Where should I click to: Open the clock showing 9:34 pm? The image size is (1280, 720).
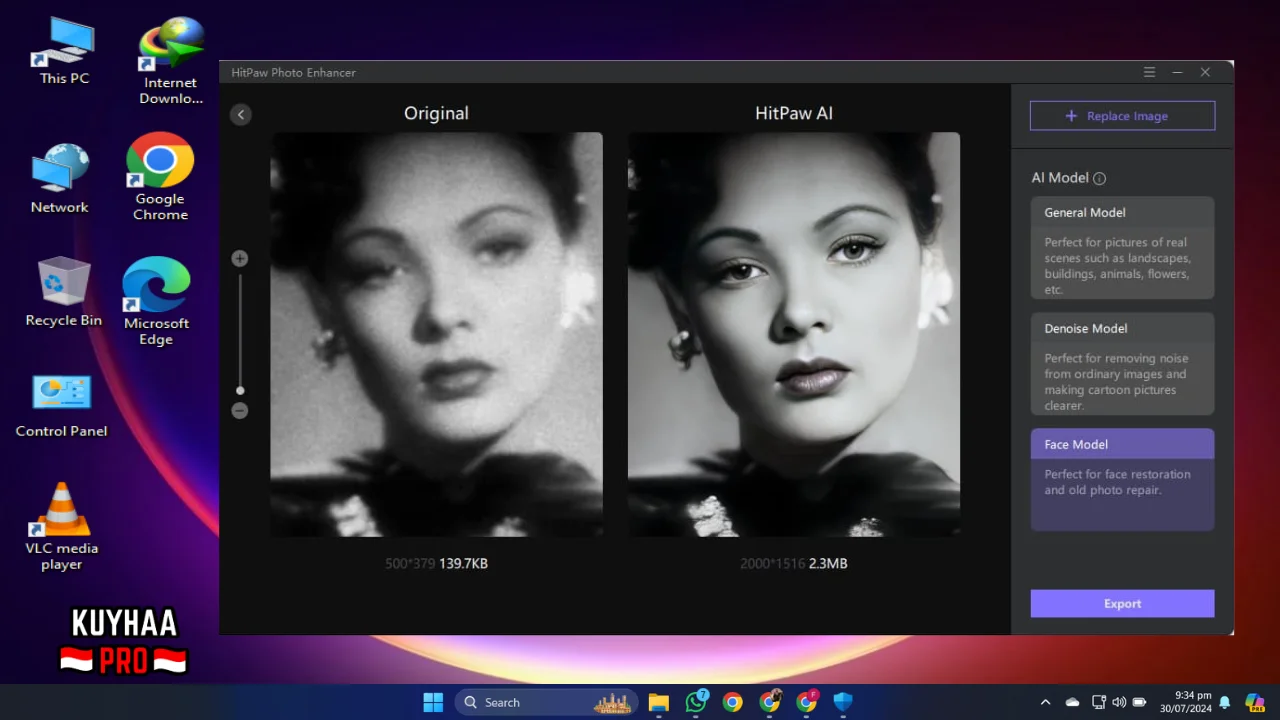pos(1185,702)
